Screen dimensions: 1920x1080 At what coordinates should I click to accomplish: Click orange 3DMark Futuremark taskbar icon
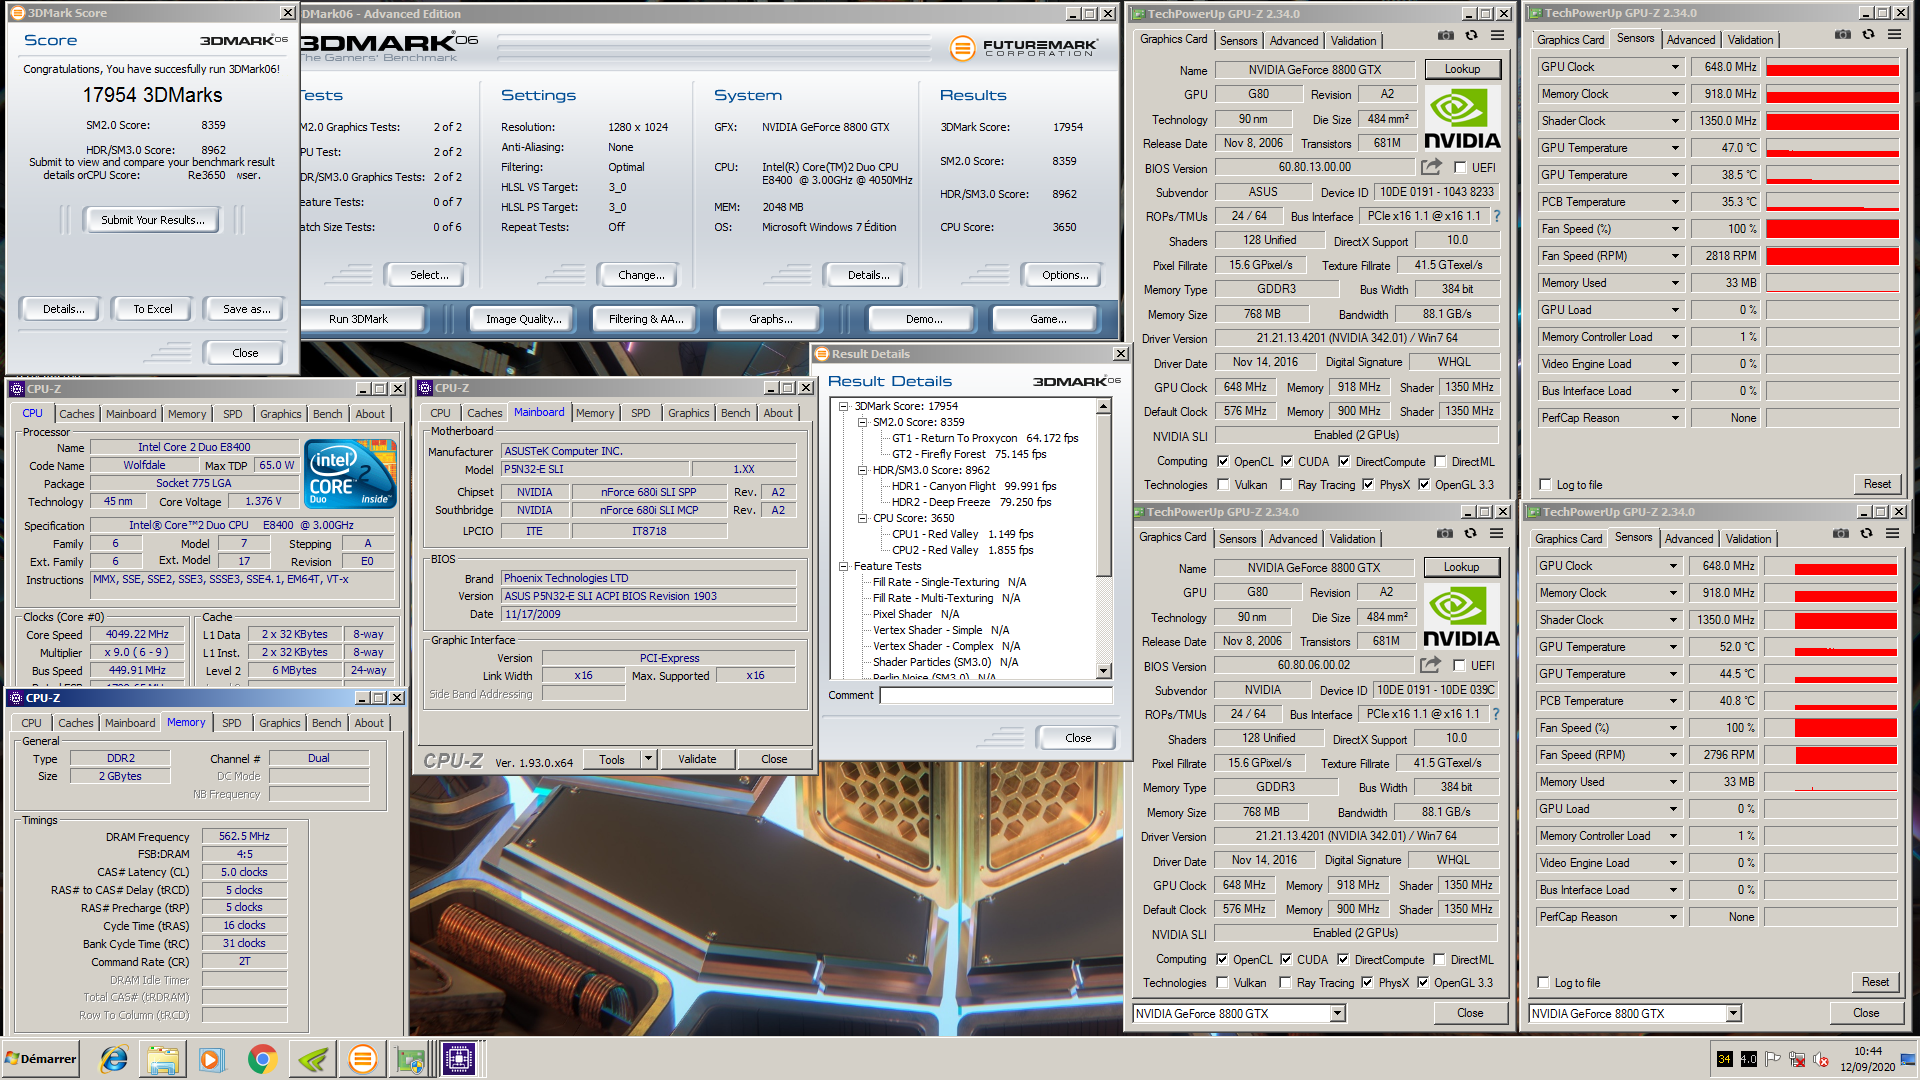pos(362,1059)
